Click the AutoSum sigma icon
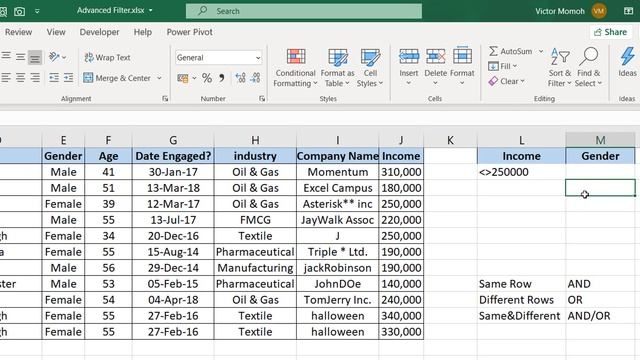This screenshot has height=360, width=640. pos(493,51)
